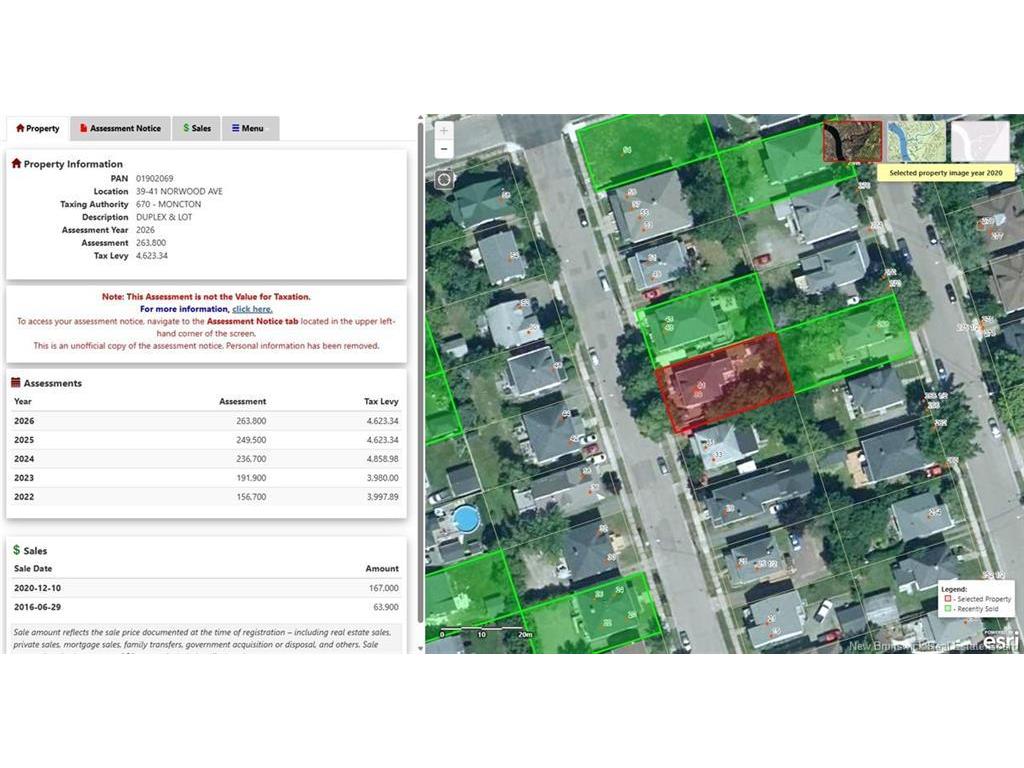Image resolution: width=1024 pixels, height=768 pixels.
Task: Click taxing authority 670 - MONCTON
Action: (168, 204)
